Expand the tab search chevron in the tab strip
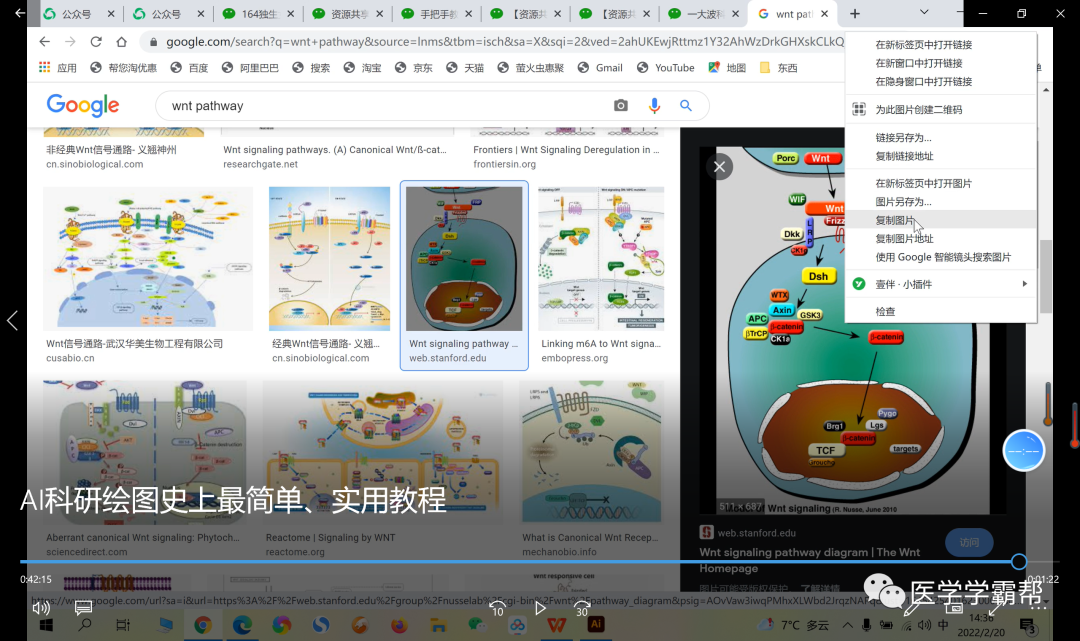The width and height of the screenshot is (1080, 641). pyautogui.click(x=924, y=13)
